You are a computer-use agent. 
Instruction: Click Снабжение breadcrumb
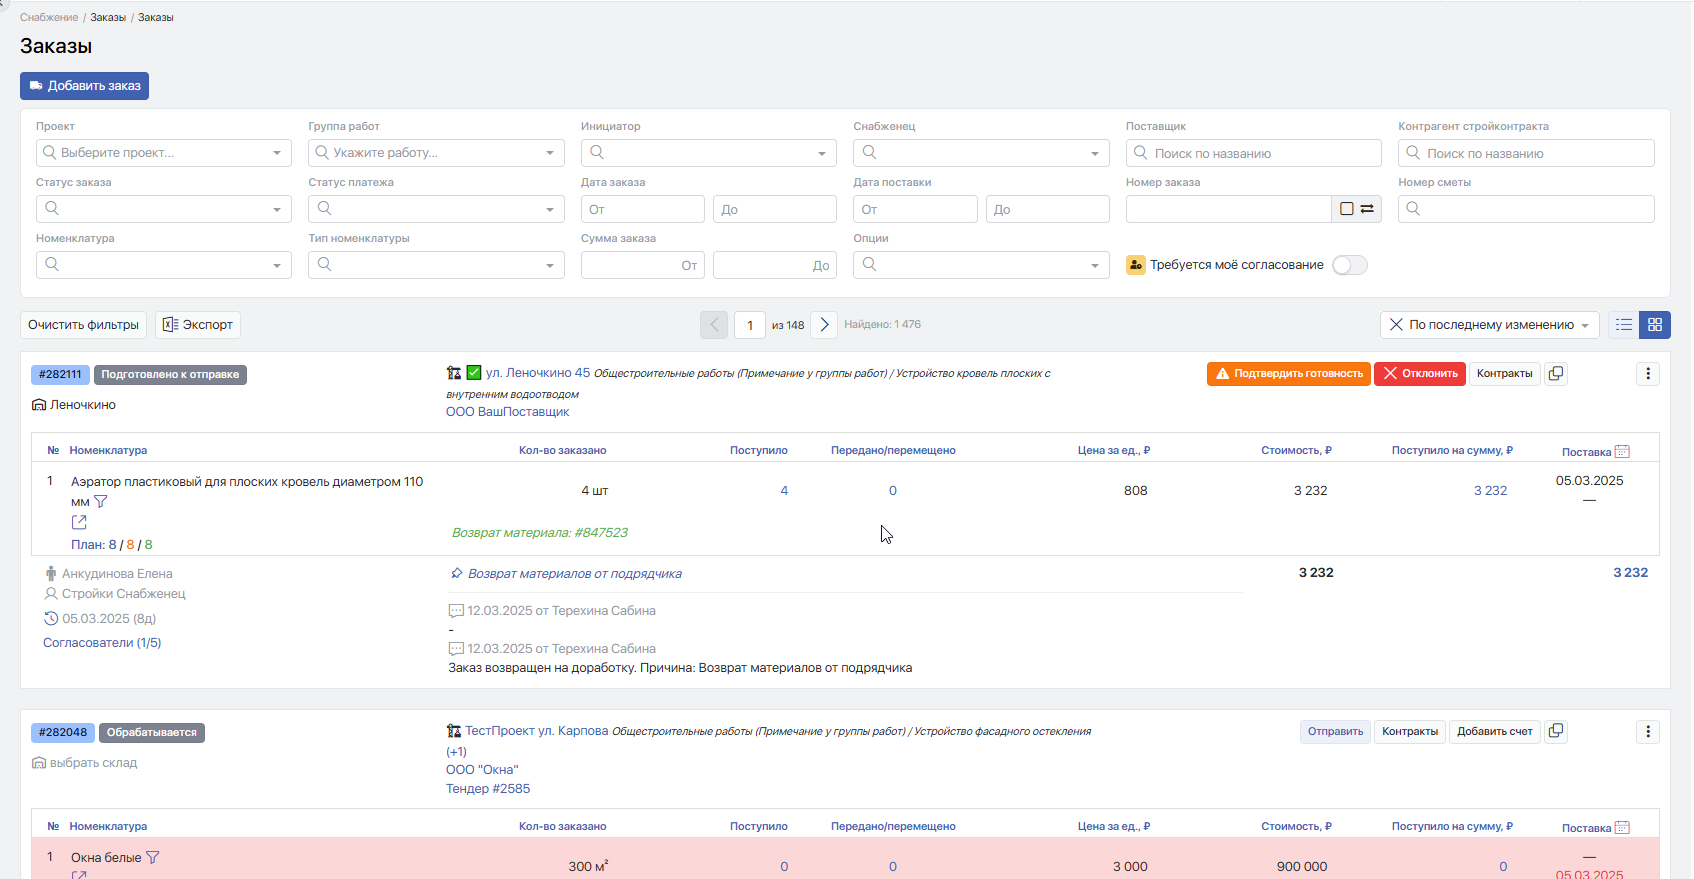click(49, 17)
